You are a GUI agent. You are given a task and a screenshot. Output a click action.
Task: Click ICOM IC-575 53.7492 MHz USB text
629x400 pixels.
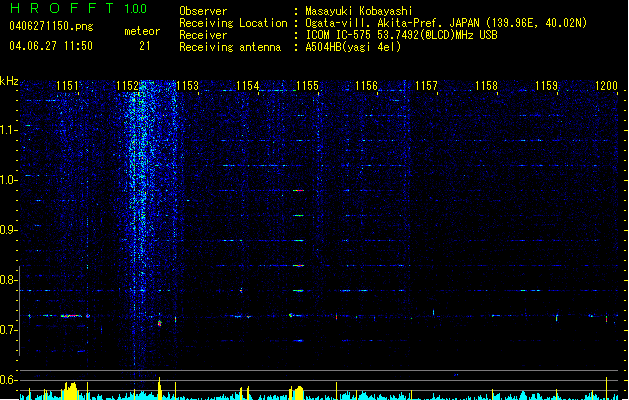click(402, 35)
